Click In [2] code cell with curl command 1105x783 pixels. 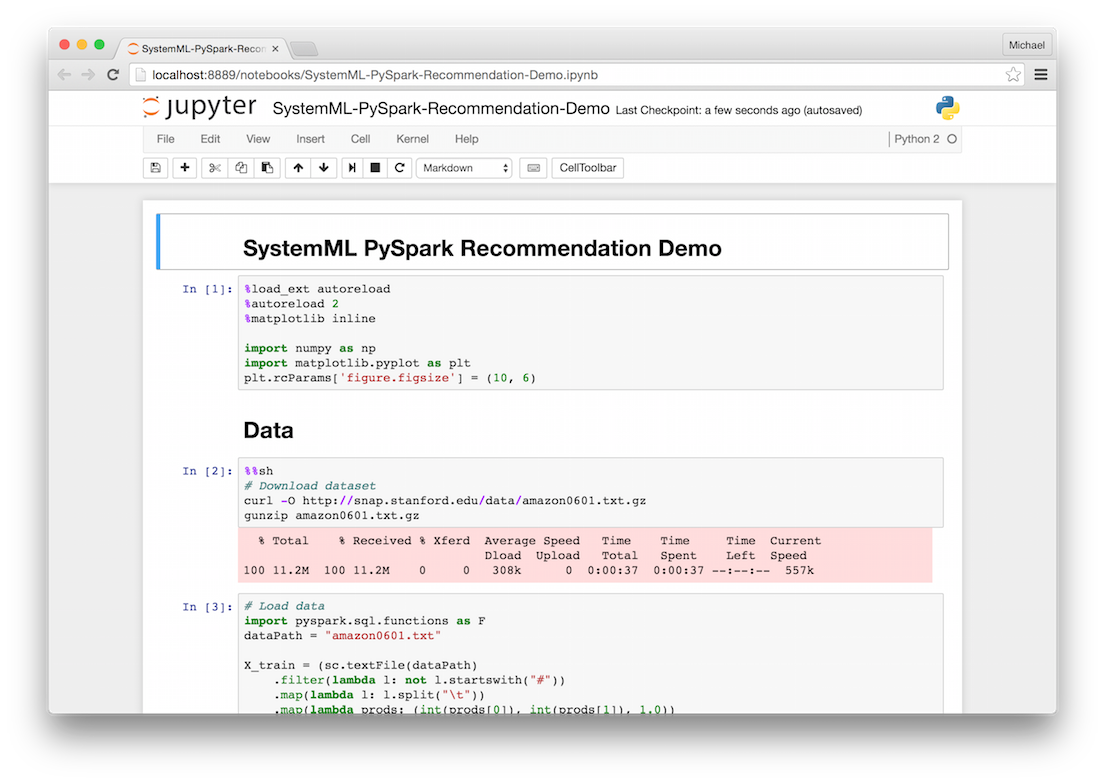pyautogui.click(x=591, y=493)
